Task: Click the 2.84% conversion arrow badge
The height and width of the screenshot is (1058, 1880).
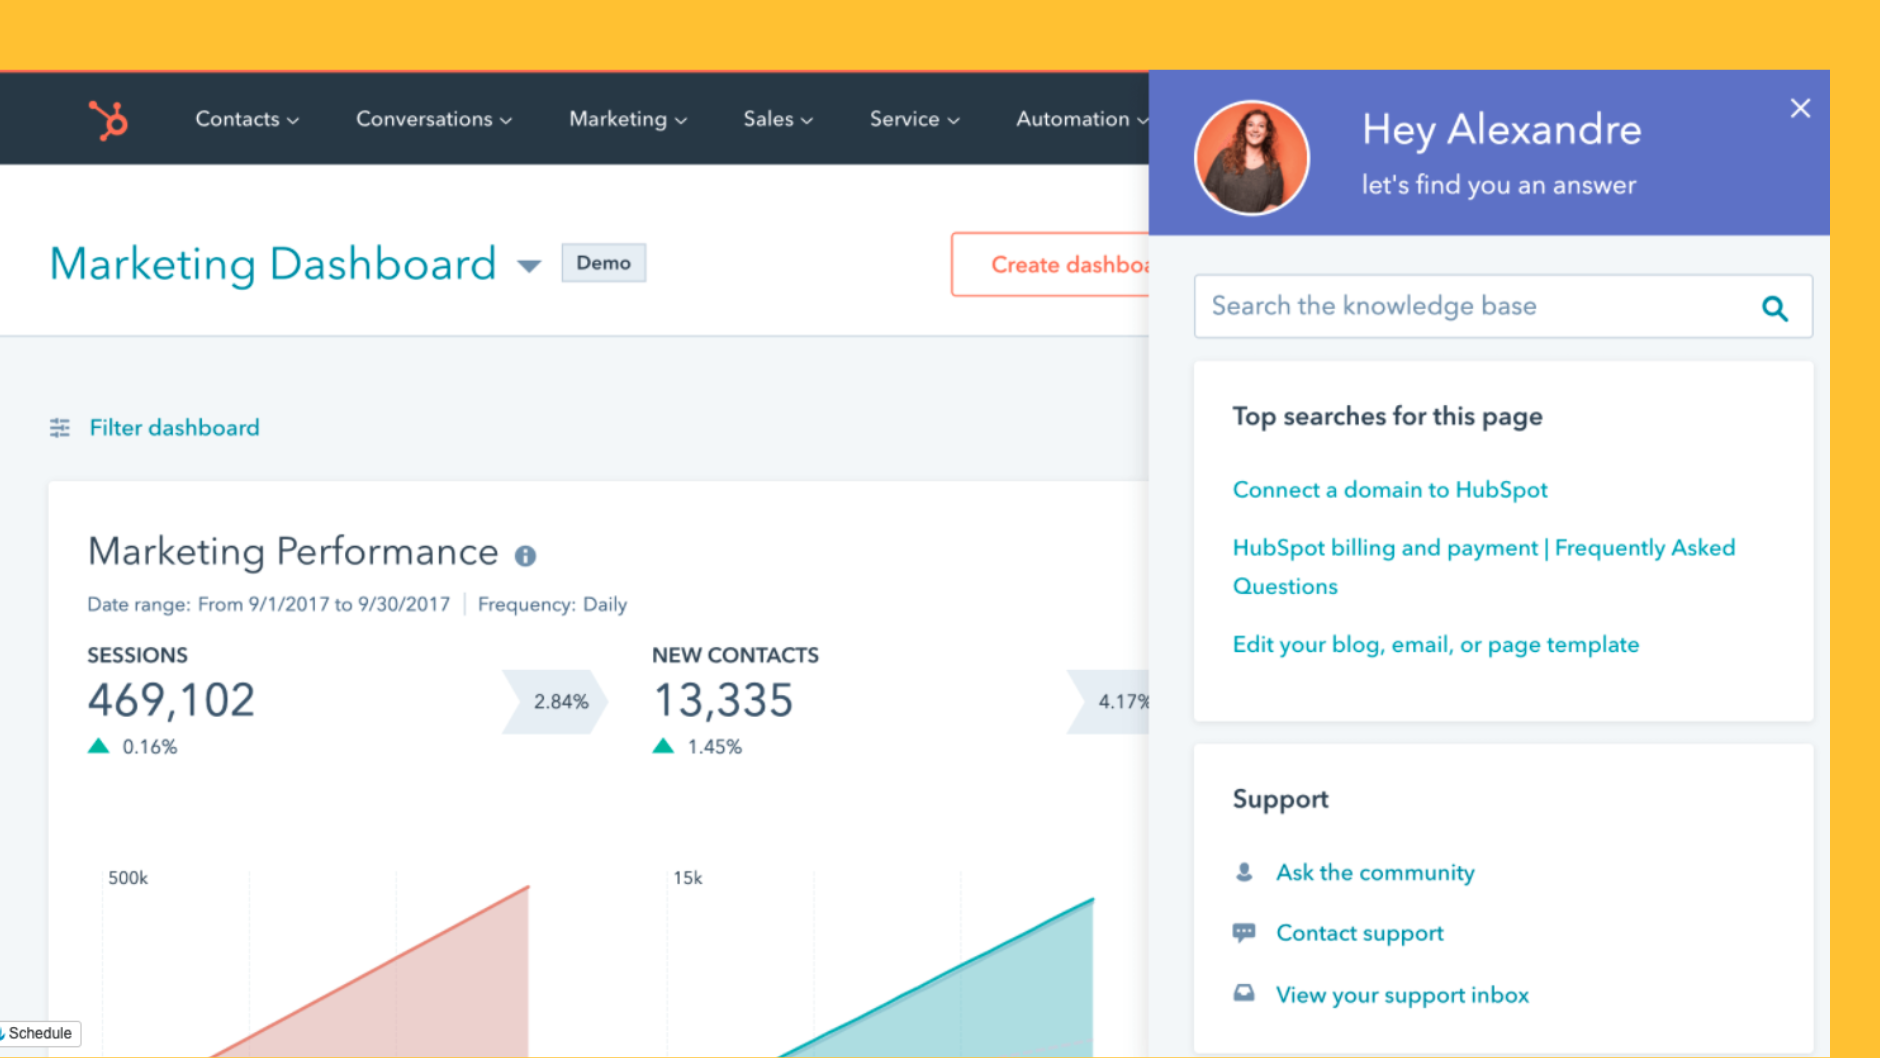Action: click(555, 702)
